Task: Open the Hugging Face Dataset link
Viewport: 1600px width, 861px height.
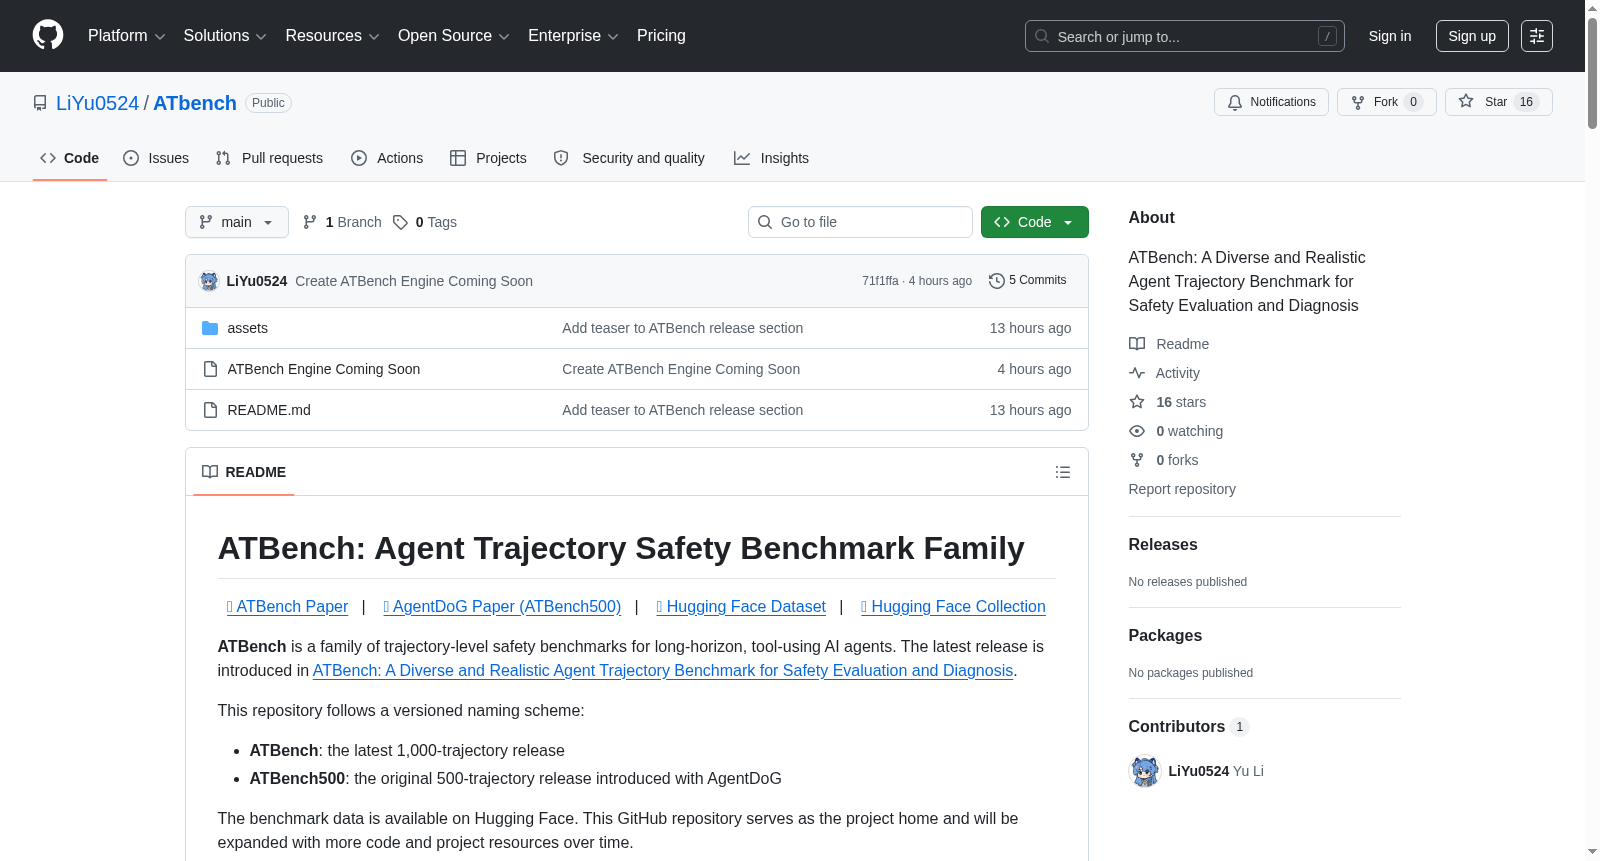Action: 741,607
